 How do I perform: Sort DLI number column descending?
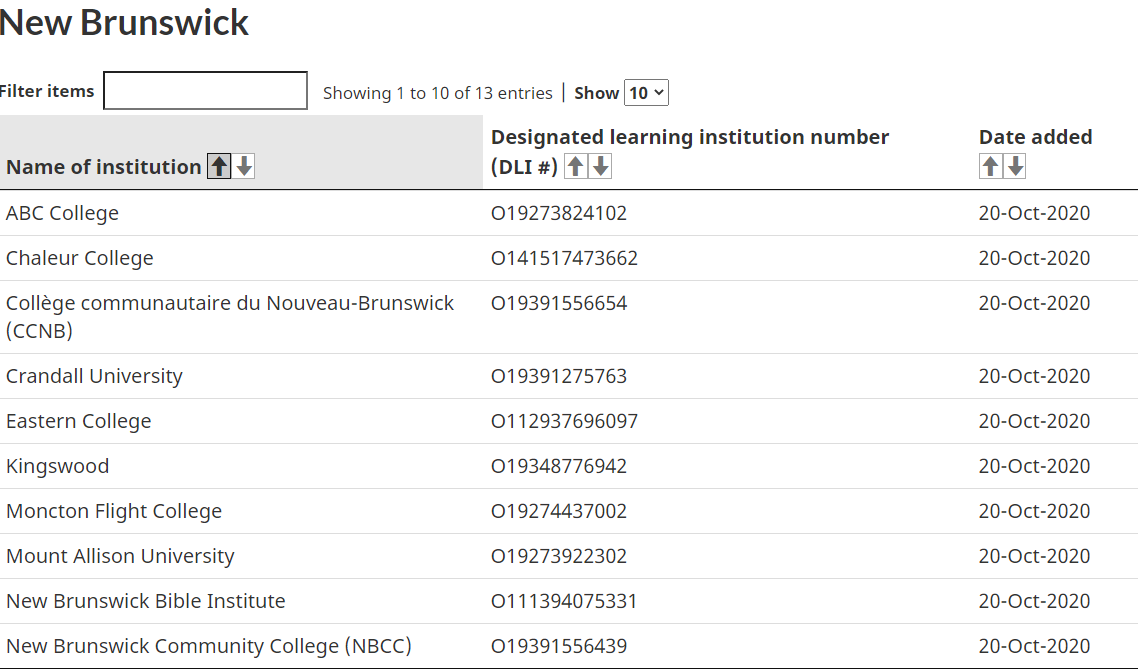point(600,166)
